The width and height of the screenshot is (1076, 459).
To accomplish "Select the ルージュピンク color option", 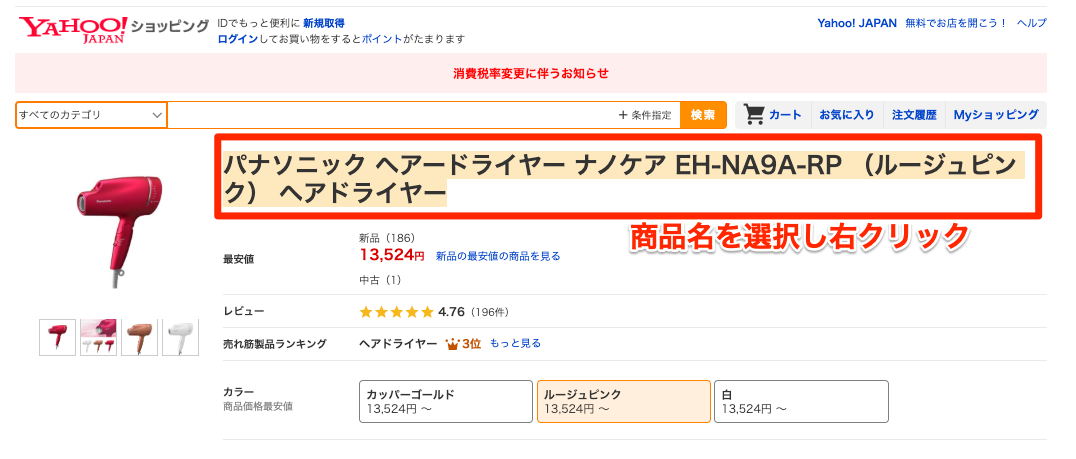I will (623, 401).
